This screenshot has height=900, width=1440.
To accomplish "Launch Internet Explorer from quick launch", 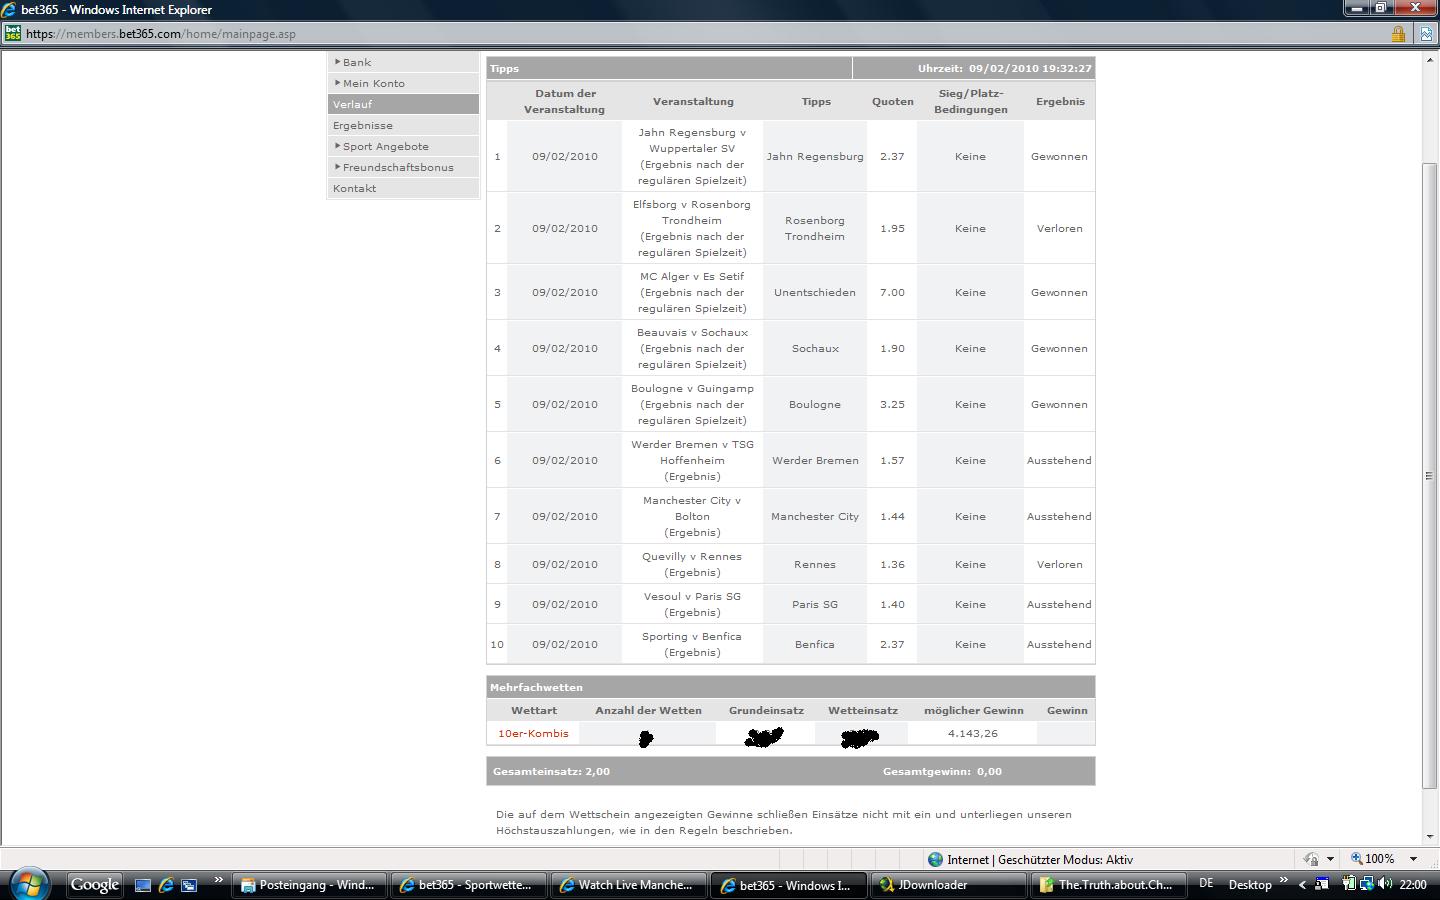I will [166, 885].
